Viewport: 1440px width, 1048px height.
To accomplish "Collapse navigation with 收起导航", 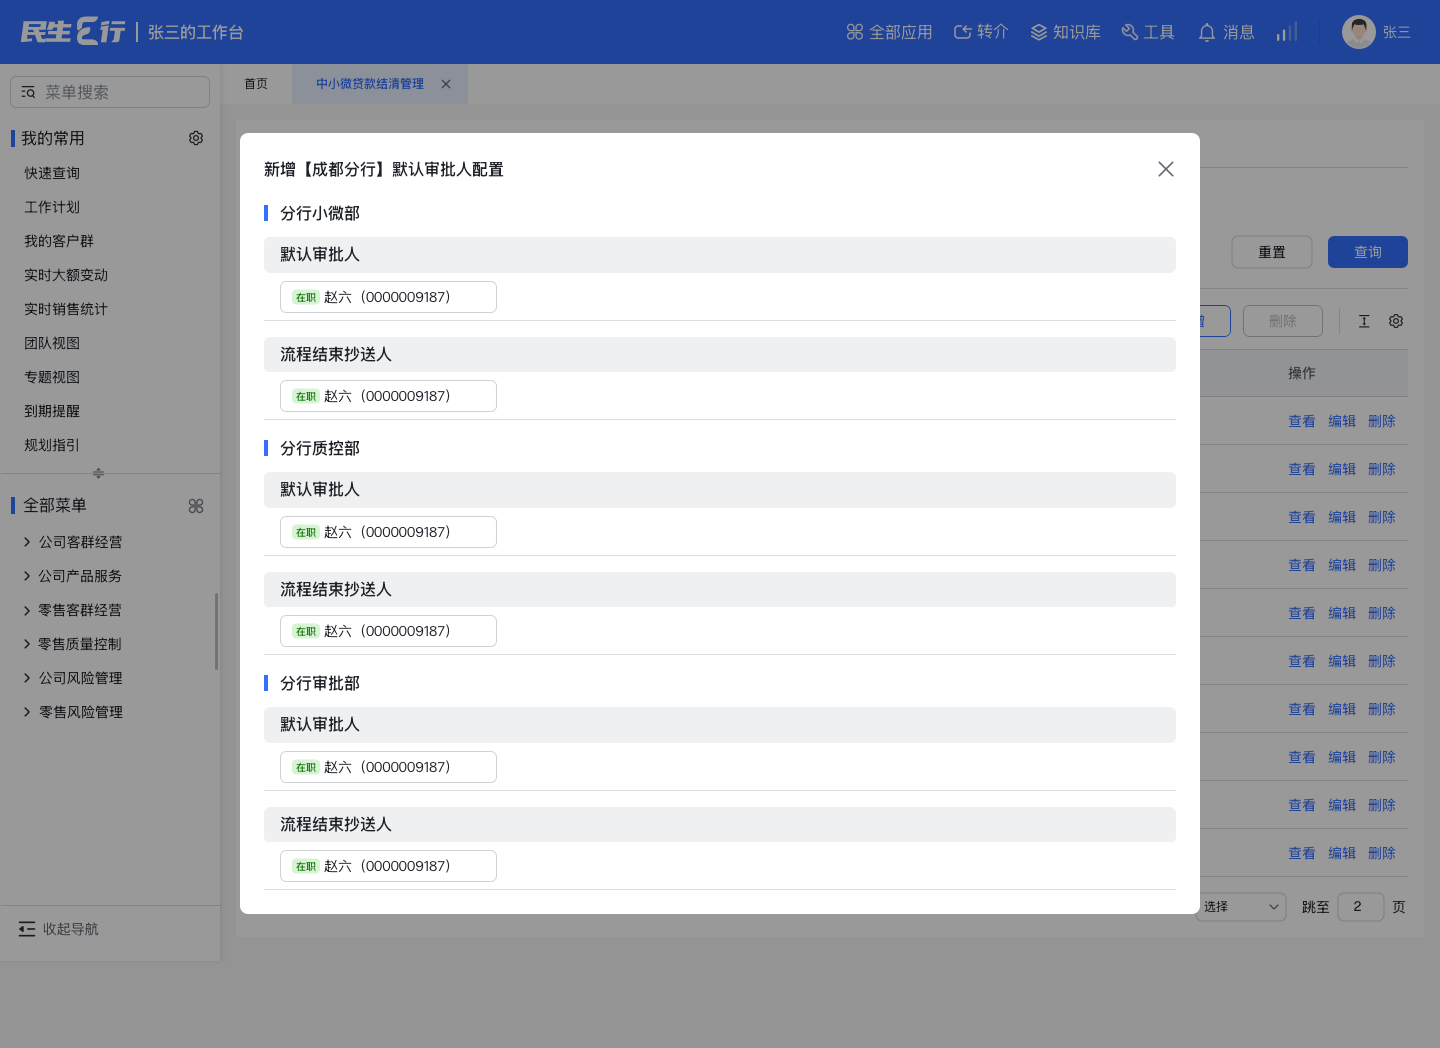I will 59,929.
